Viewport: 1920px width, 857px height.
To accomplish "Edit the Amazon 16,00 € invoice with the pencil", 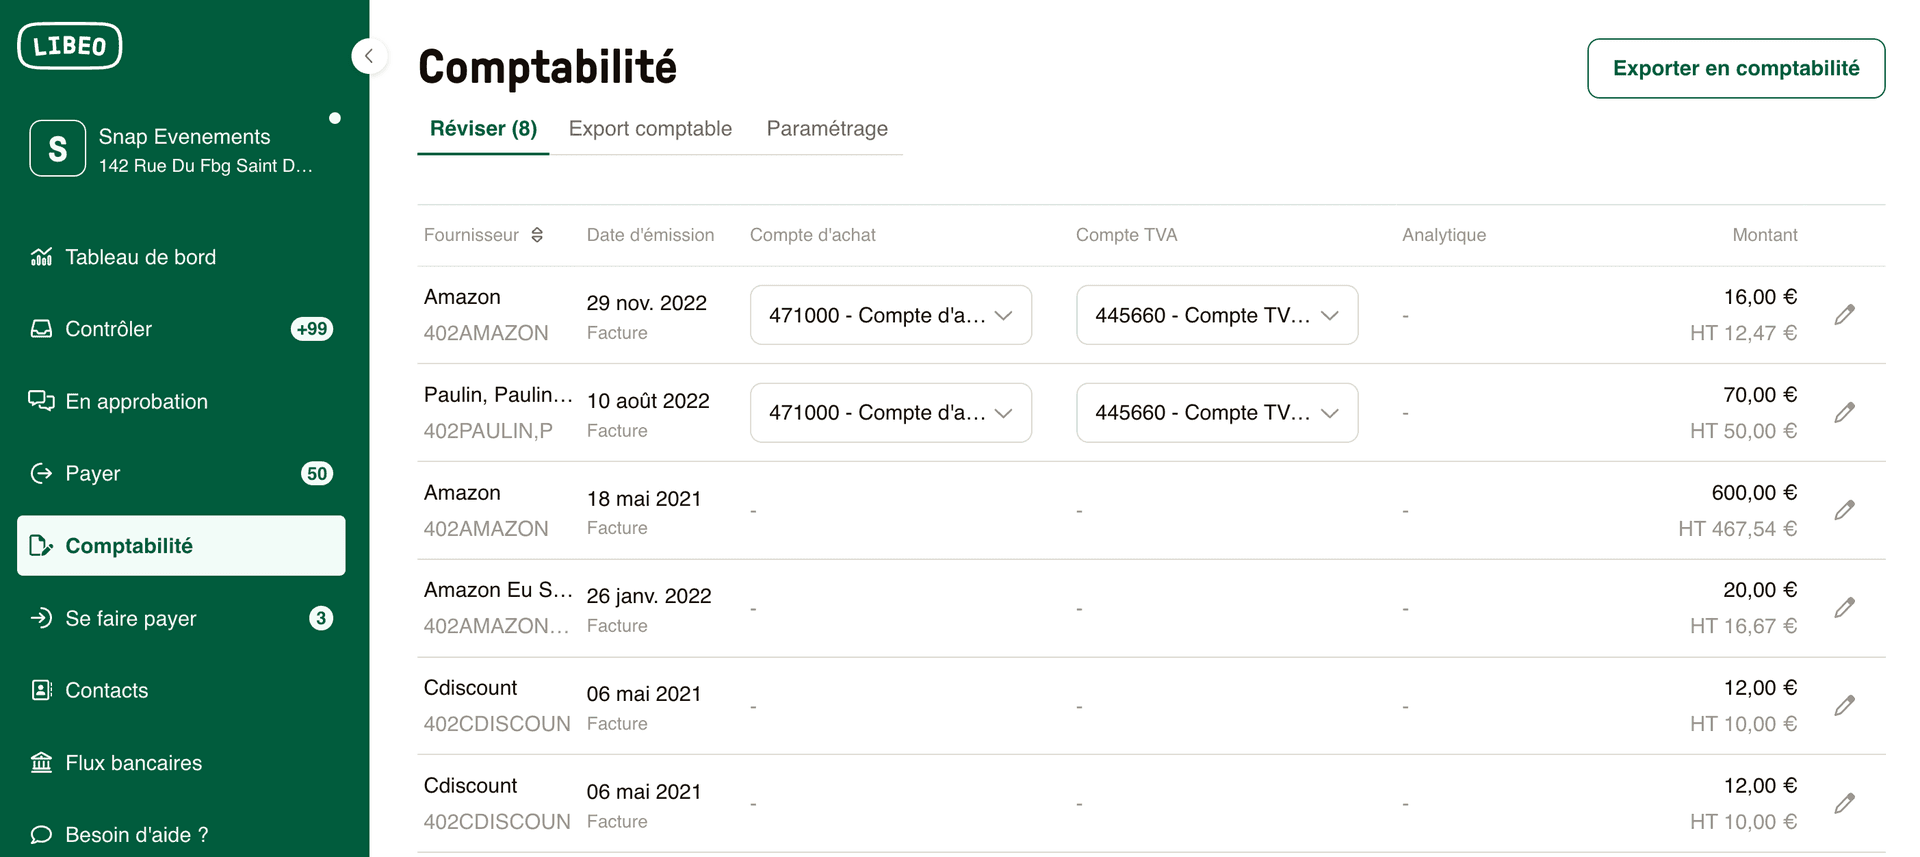I will 1845,314.
